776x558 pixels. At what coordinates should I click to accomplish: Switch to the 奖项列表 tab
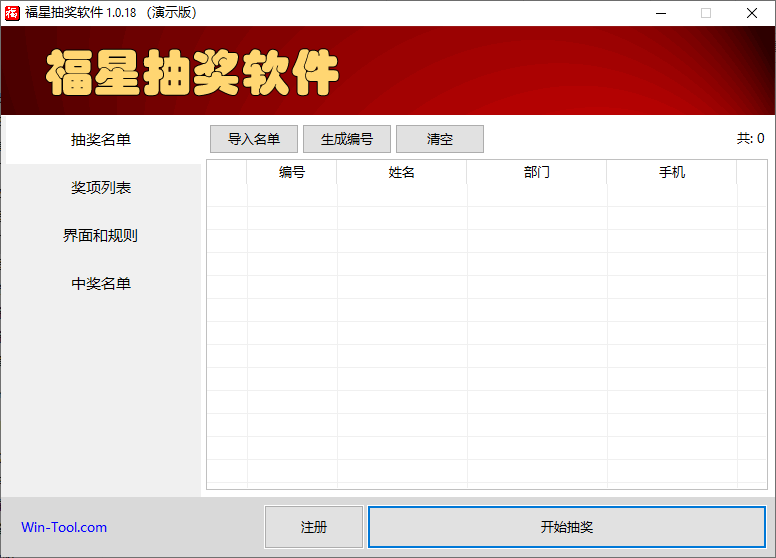101,187
